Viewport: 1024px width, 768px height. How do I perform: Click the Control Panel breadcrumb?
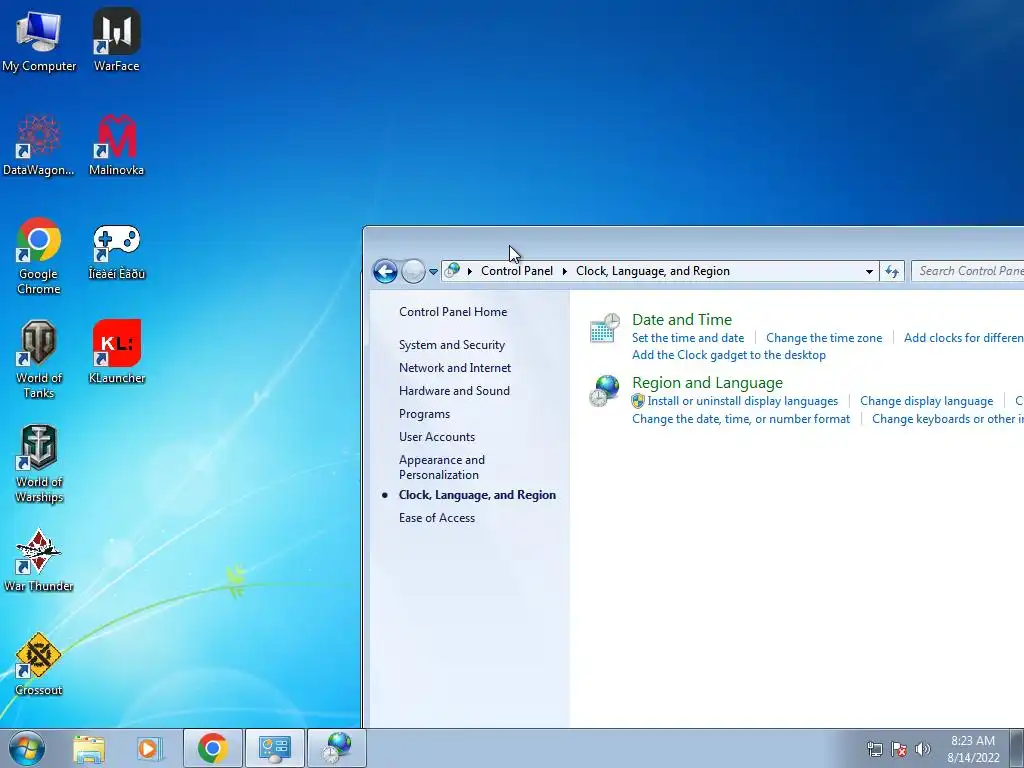[517, 271]
